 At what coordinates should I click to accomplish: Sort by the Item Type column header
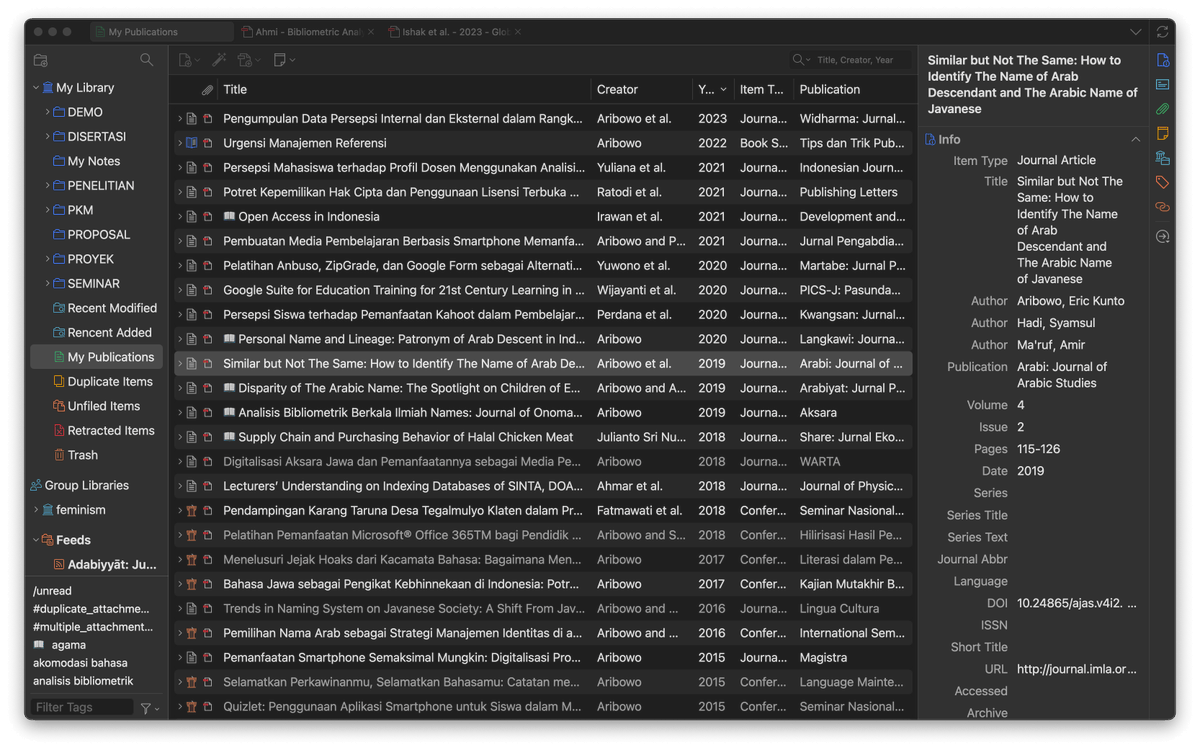[763, 89]
